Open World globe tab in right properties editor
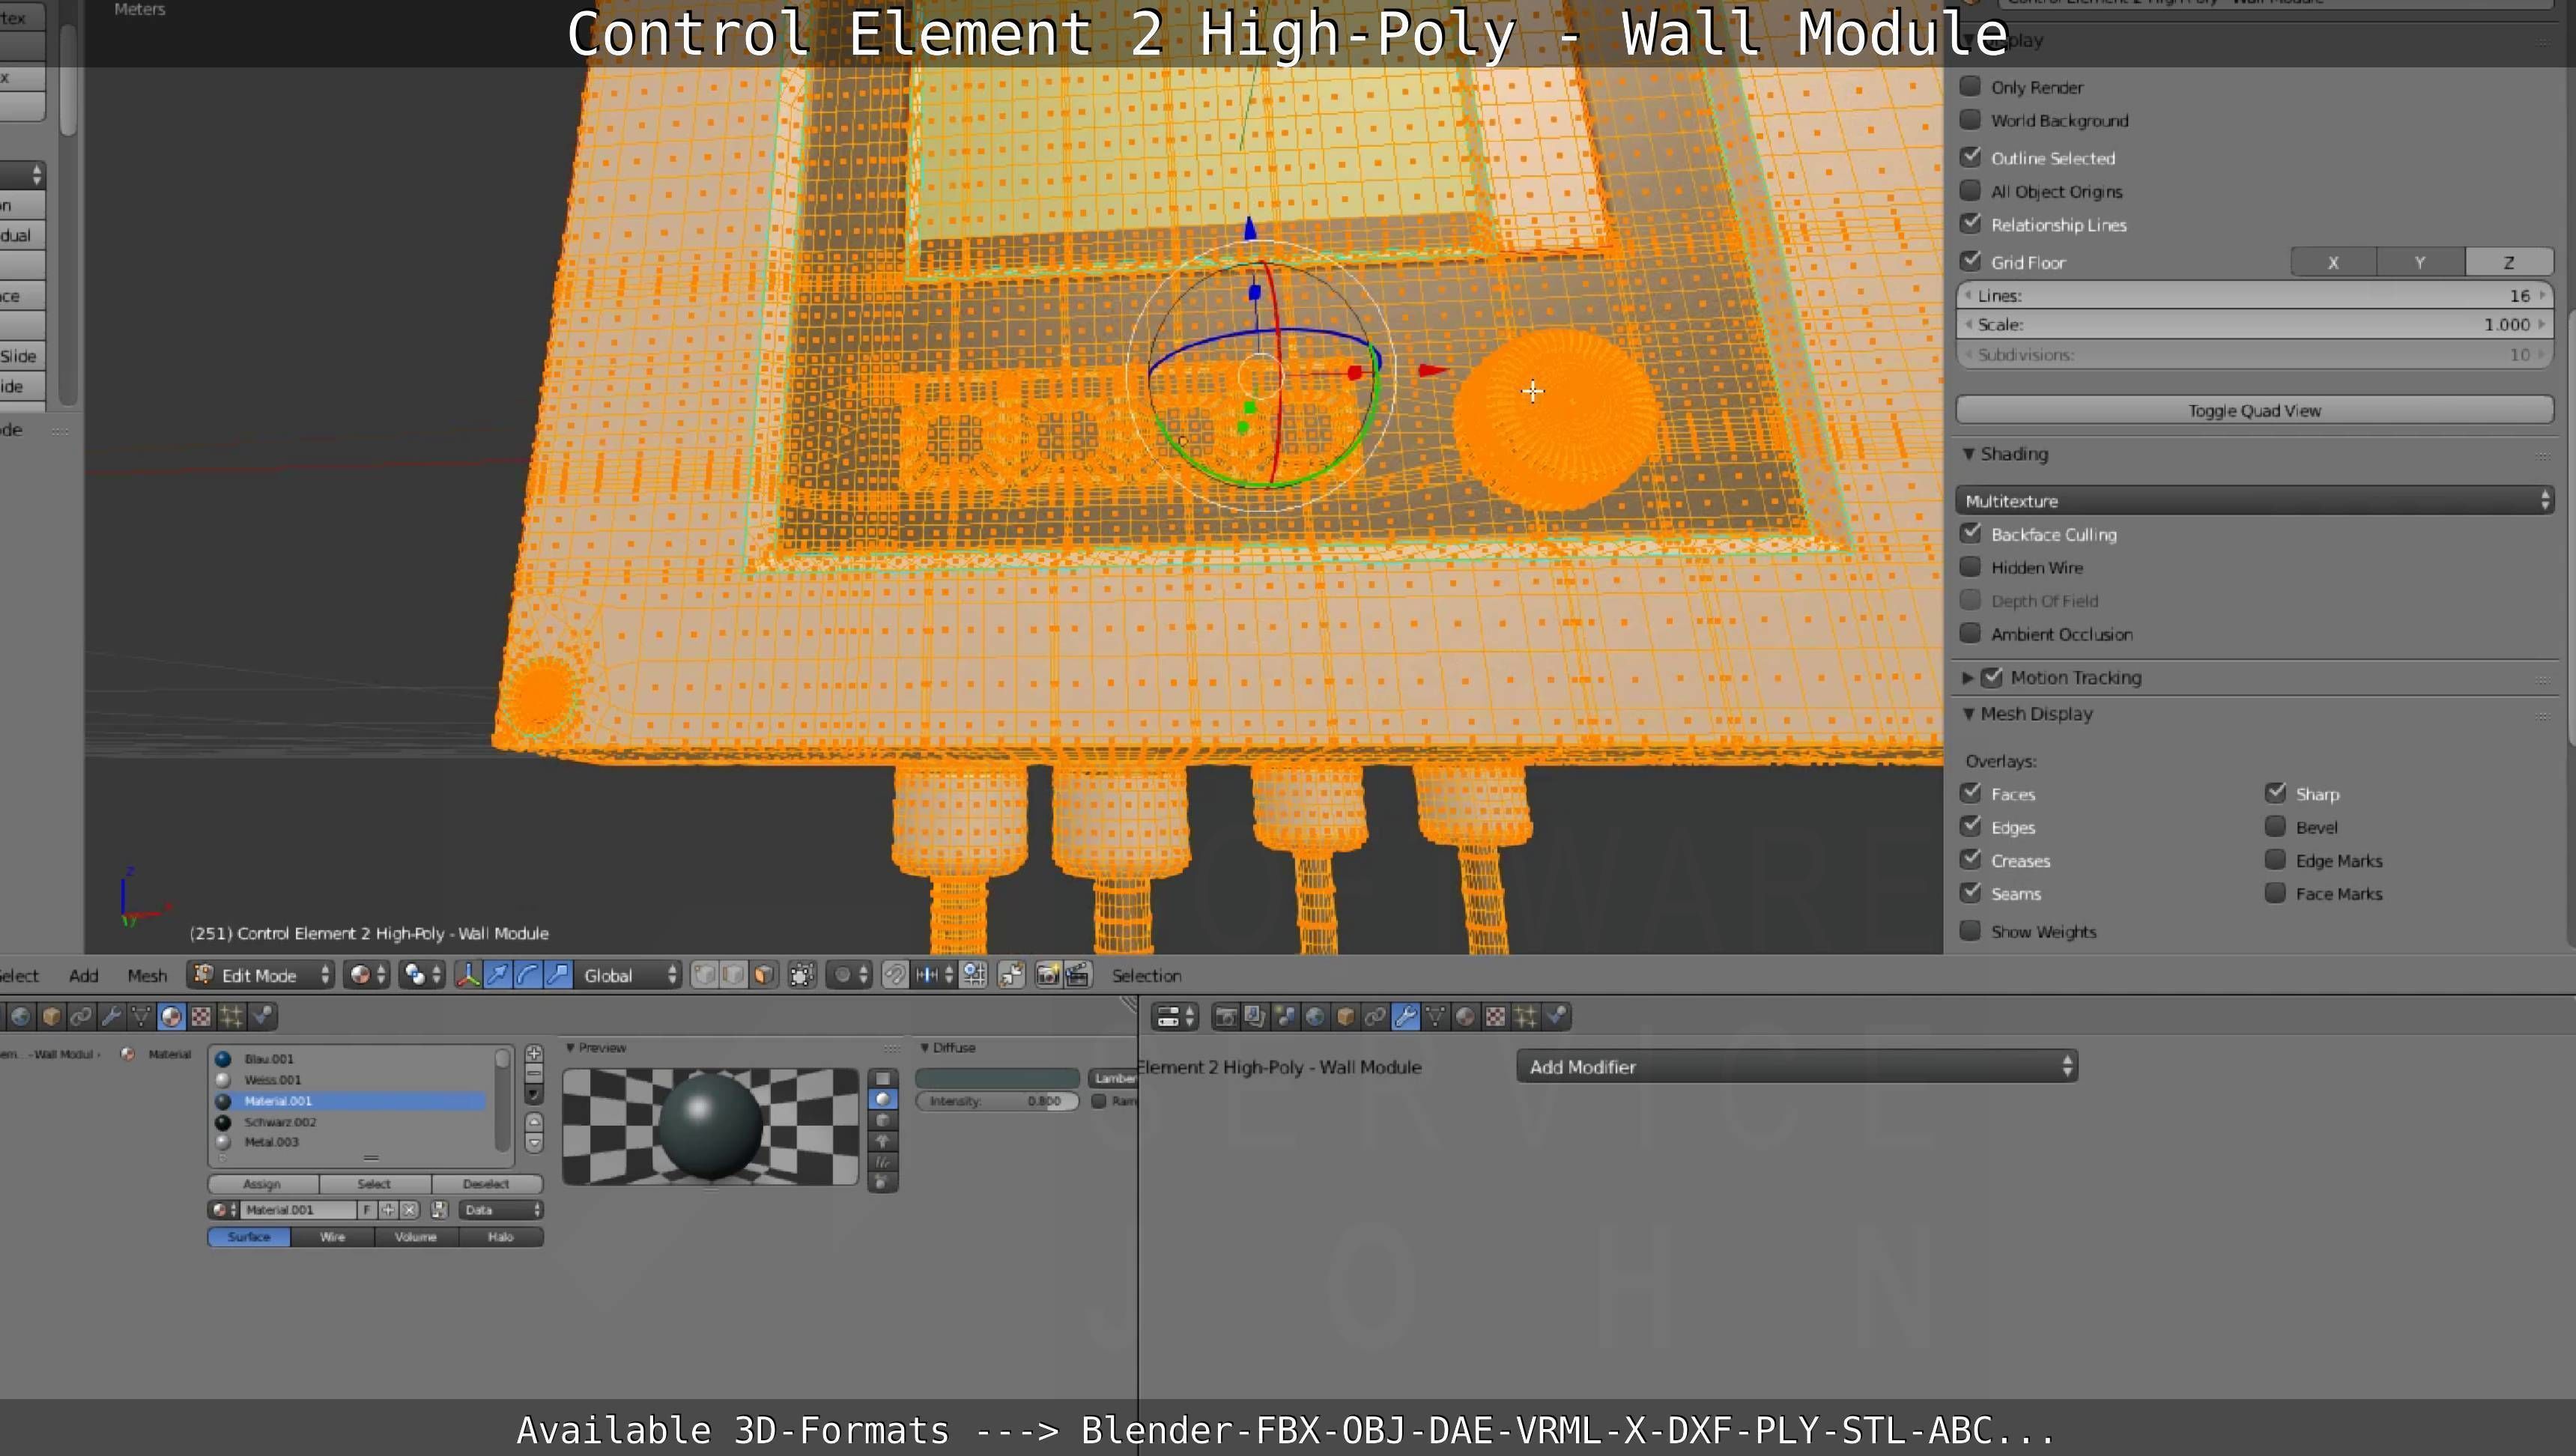This screenshot has width=2576, height=1456. (x=1315, y=1017)
